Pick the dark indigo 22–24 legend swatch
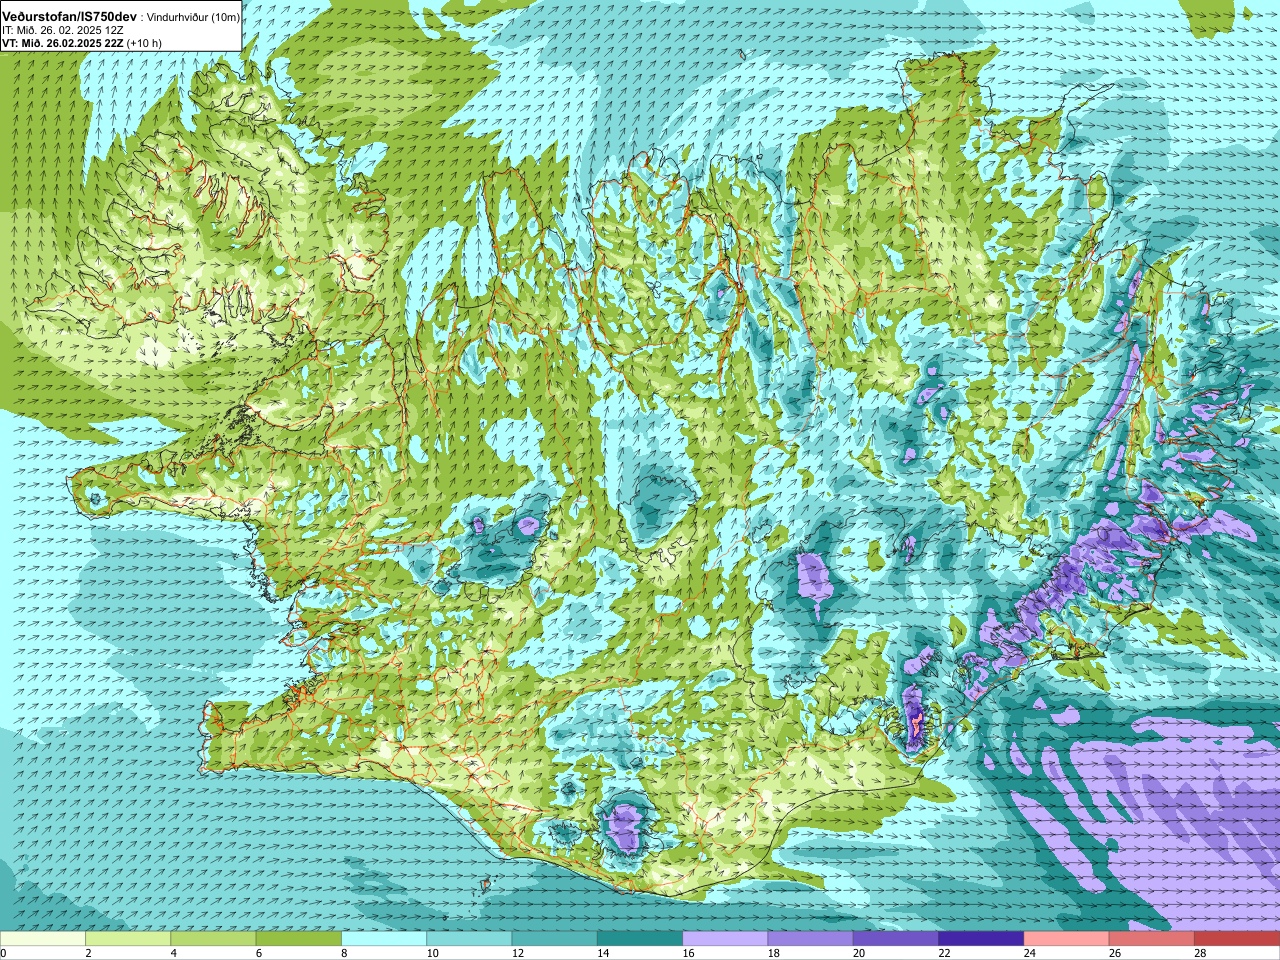1280x960 pixels. point(981,939)
